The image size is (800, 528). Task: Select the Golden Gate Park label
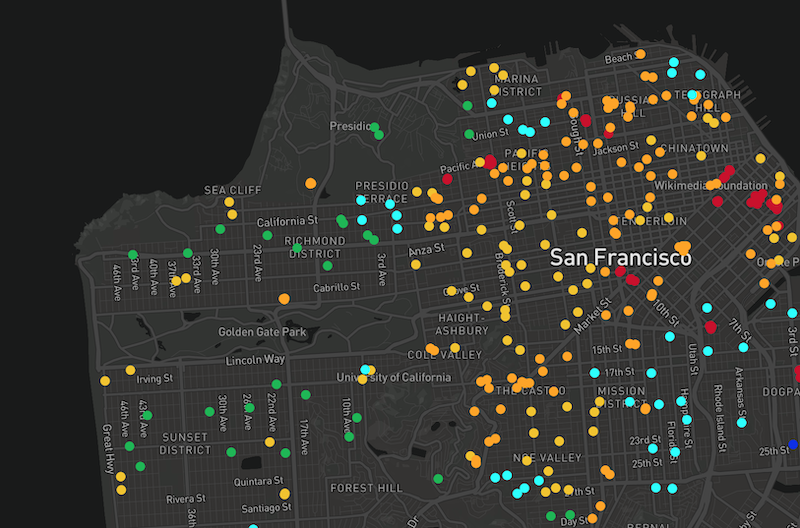pyautogui.click(x=262, y=332)
